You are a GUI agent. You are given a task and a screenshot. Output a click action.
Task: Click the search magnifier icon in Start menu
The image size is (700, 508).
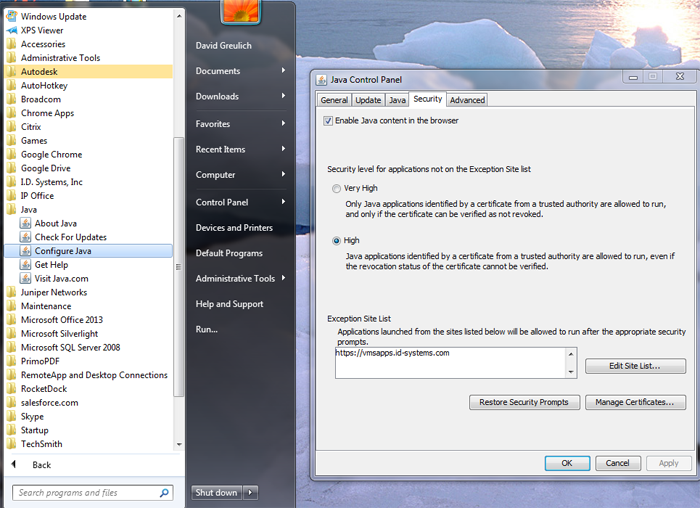pyautogui.click(x=164, y=493)
